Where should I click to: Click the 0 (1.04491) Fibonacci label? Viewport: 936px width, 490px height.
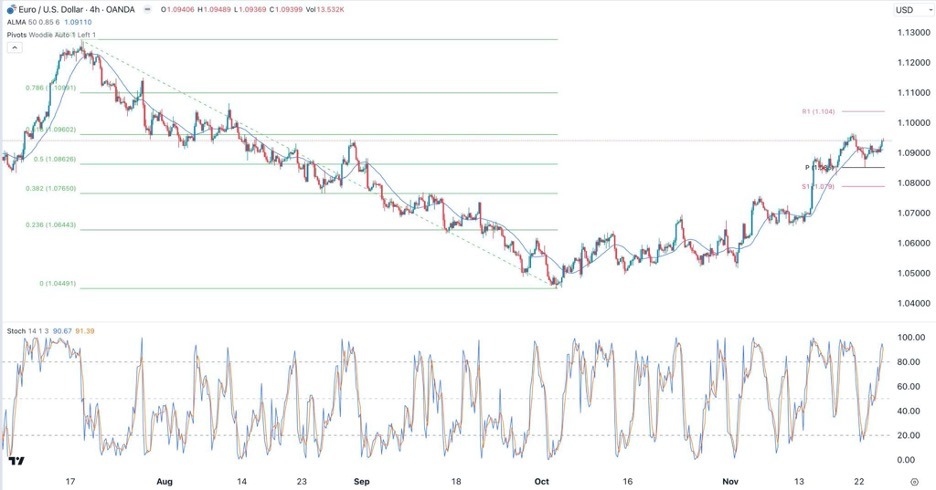(x=58, y=283)
